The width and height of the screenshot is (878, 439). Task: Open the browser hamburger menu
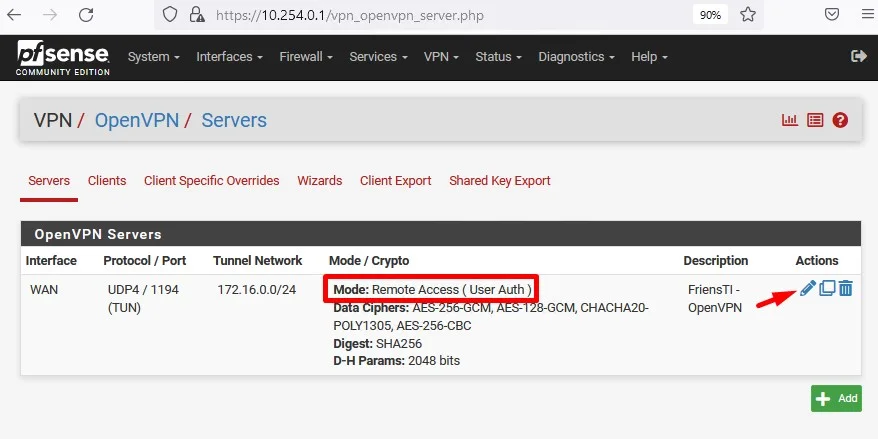(867, 15)
